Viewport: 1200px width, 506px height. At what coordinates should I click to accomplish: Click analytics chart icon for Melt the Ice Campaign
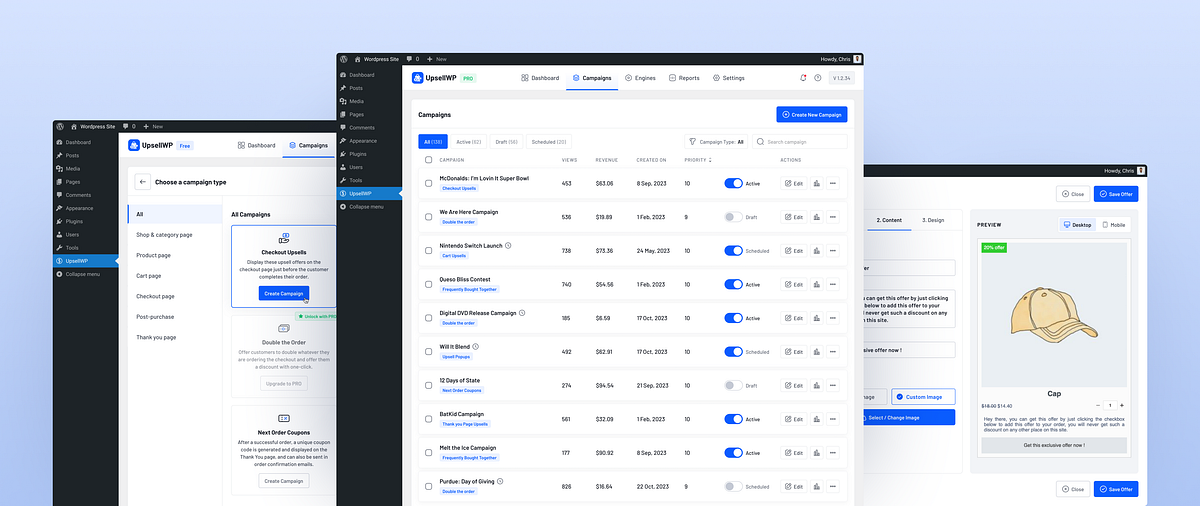coord(817,453)
